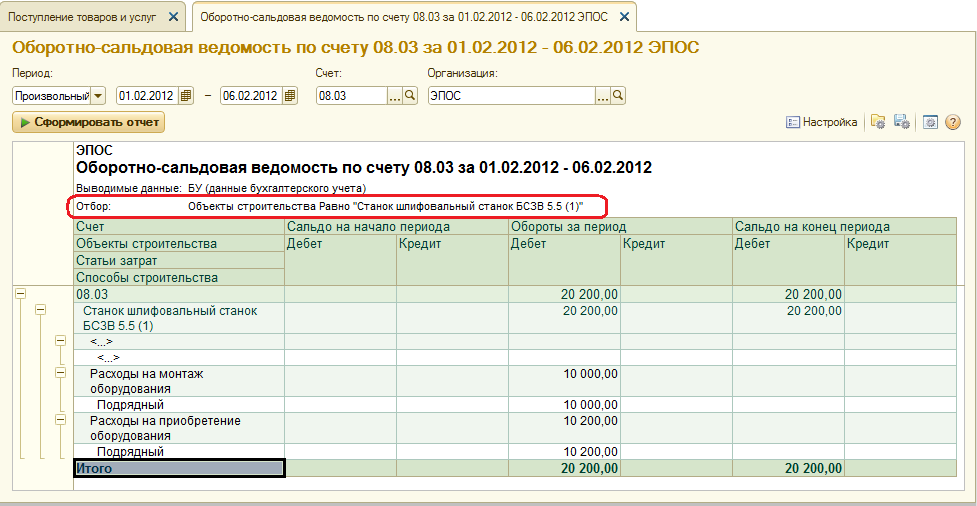This screenshot has height=506, width=977.
Task: Collapse the 08.03 account group
Action: pos(20,292)
